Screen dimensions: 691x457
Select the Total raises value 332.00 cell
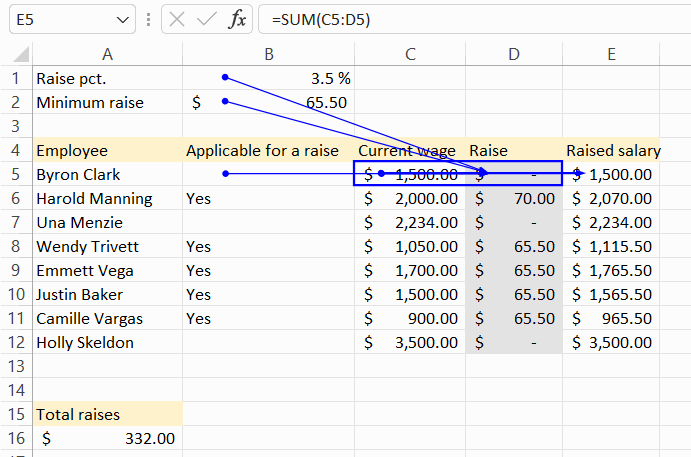(x=108, y=438)
